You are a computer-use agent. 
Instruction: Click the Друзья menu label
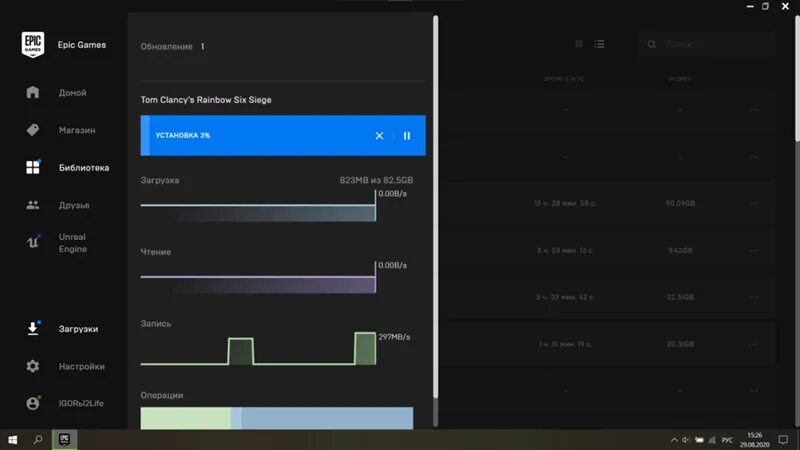click(x=74, y=205)
